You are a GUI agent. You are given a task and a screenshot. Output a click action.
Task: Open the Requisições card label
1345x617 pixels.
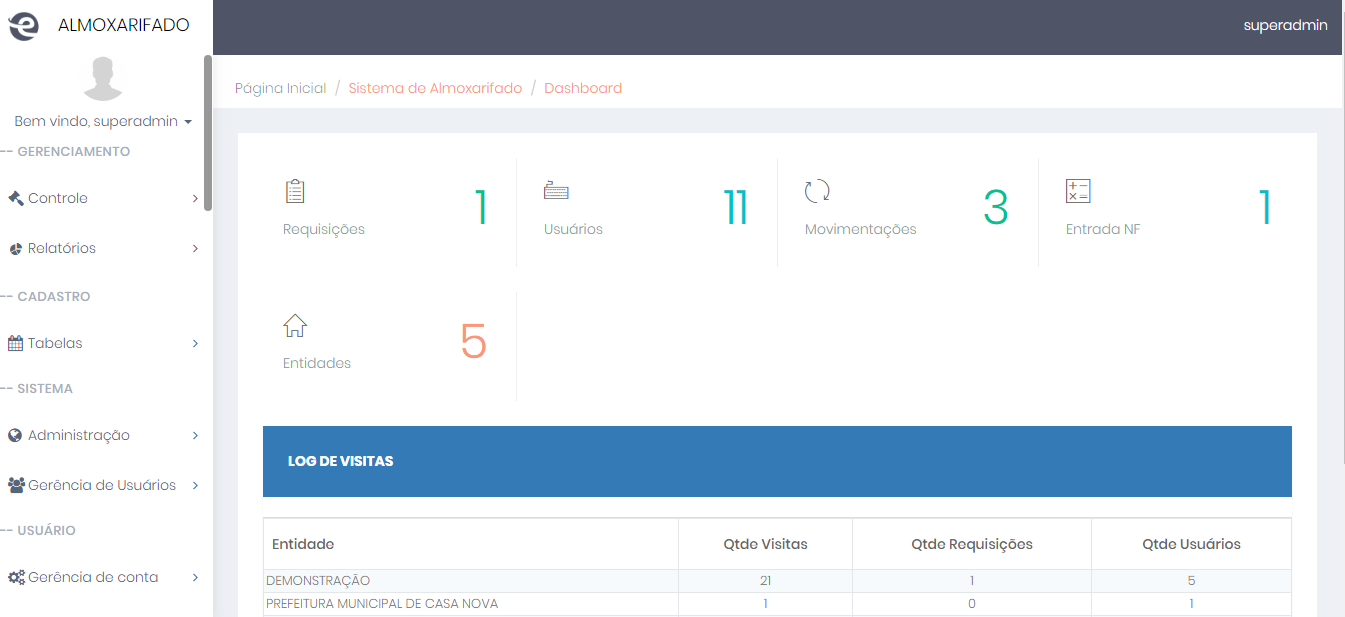click(x=324, y=229)
